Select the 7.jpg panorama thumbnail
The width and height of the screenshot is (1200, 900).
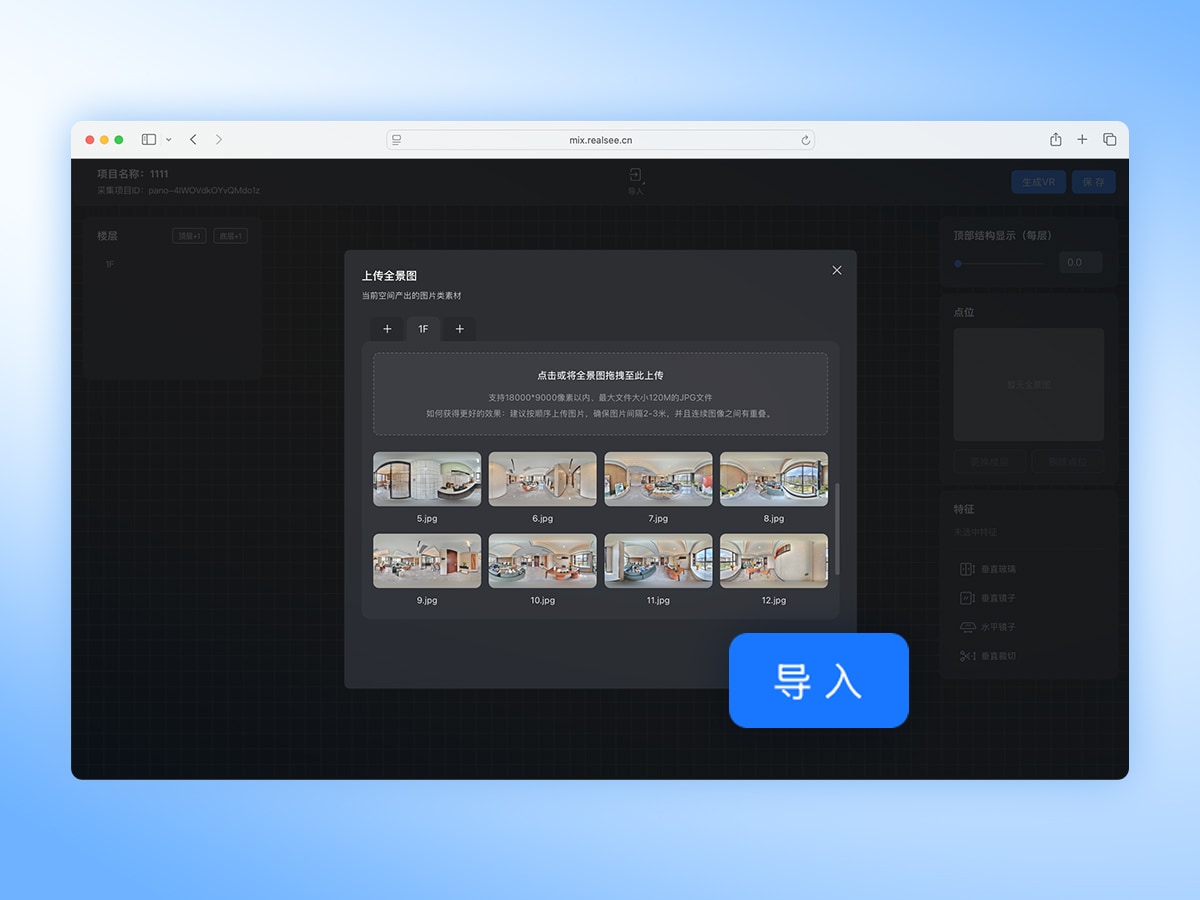[658, 479]
